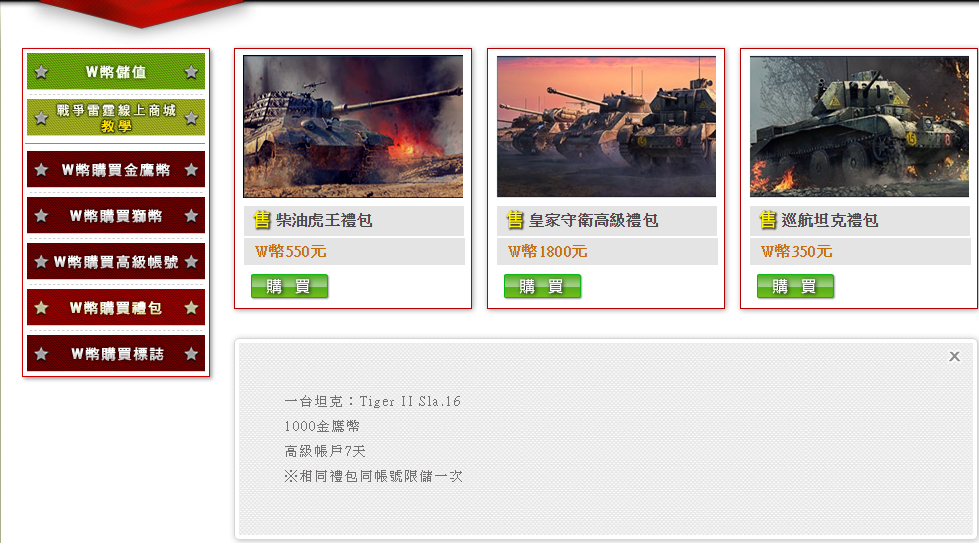Buy the 巡航坦克禮包 with 購買 button
This screenshot has width=979, height=546.
[795, 286]
